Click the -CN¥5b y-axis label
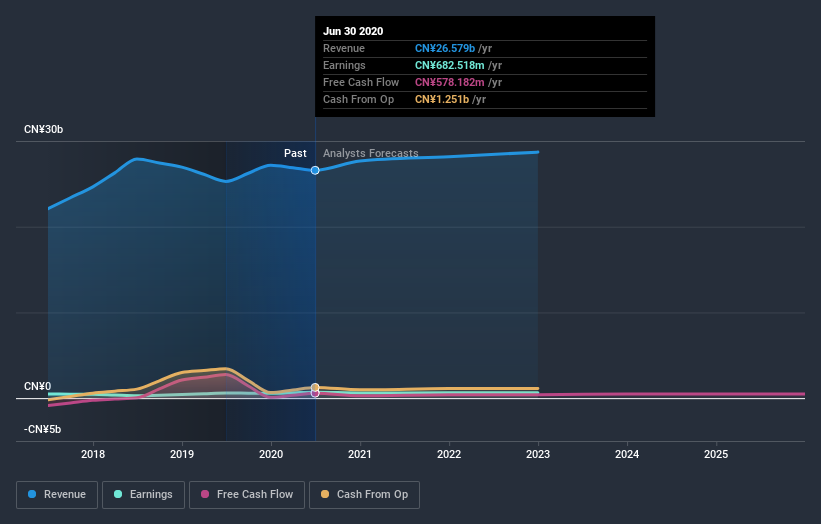The height and width of the screenshot is (524, 821). pyautogui.click(x=42, y=429)
